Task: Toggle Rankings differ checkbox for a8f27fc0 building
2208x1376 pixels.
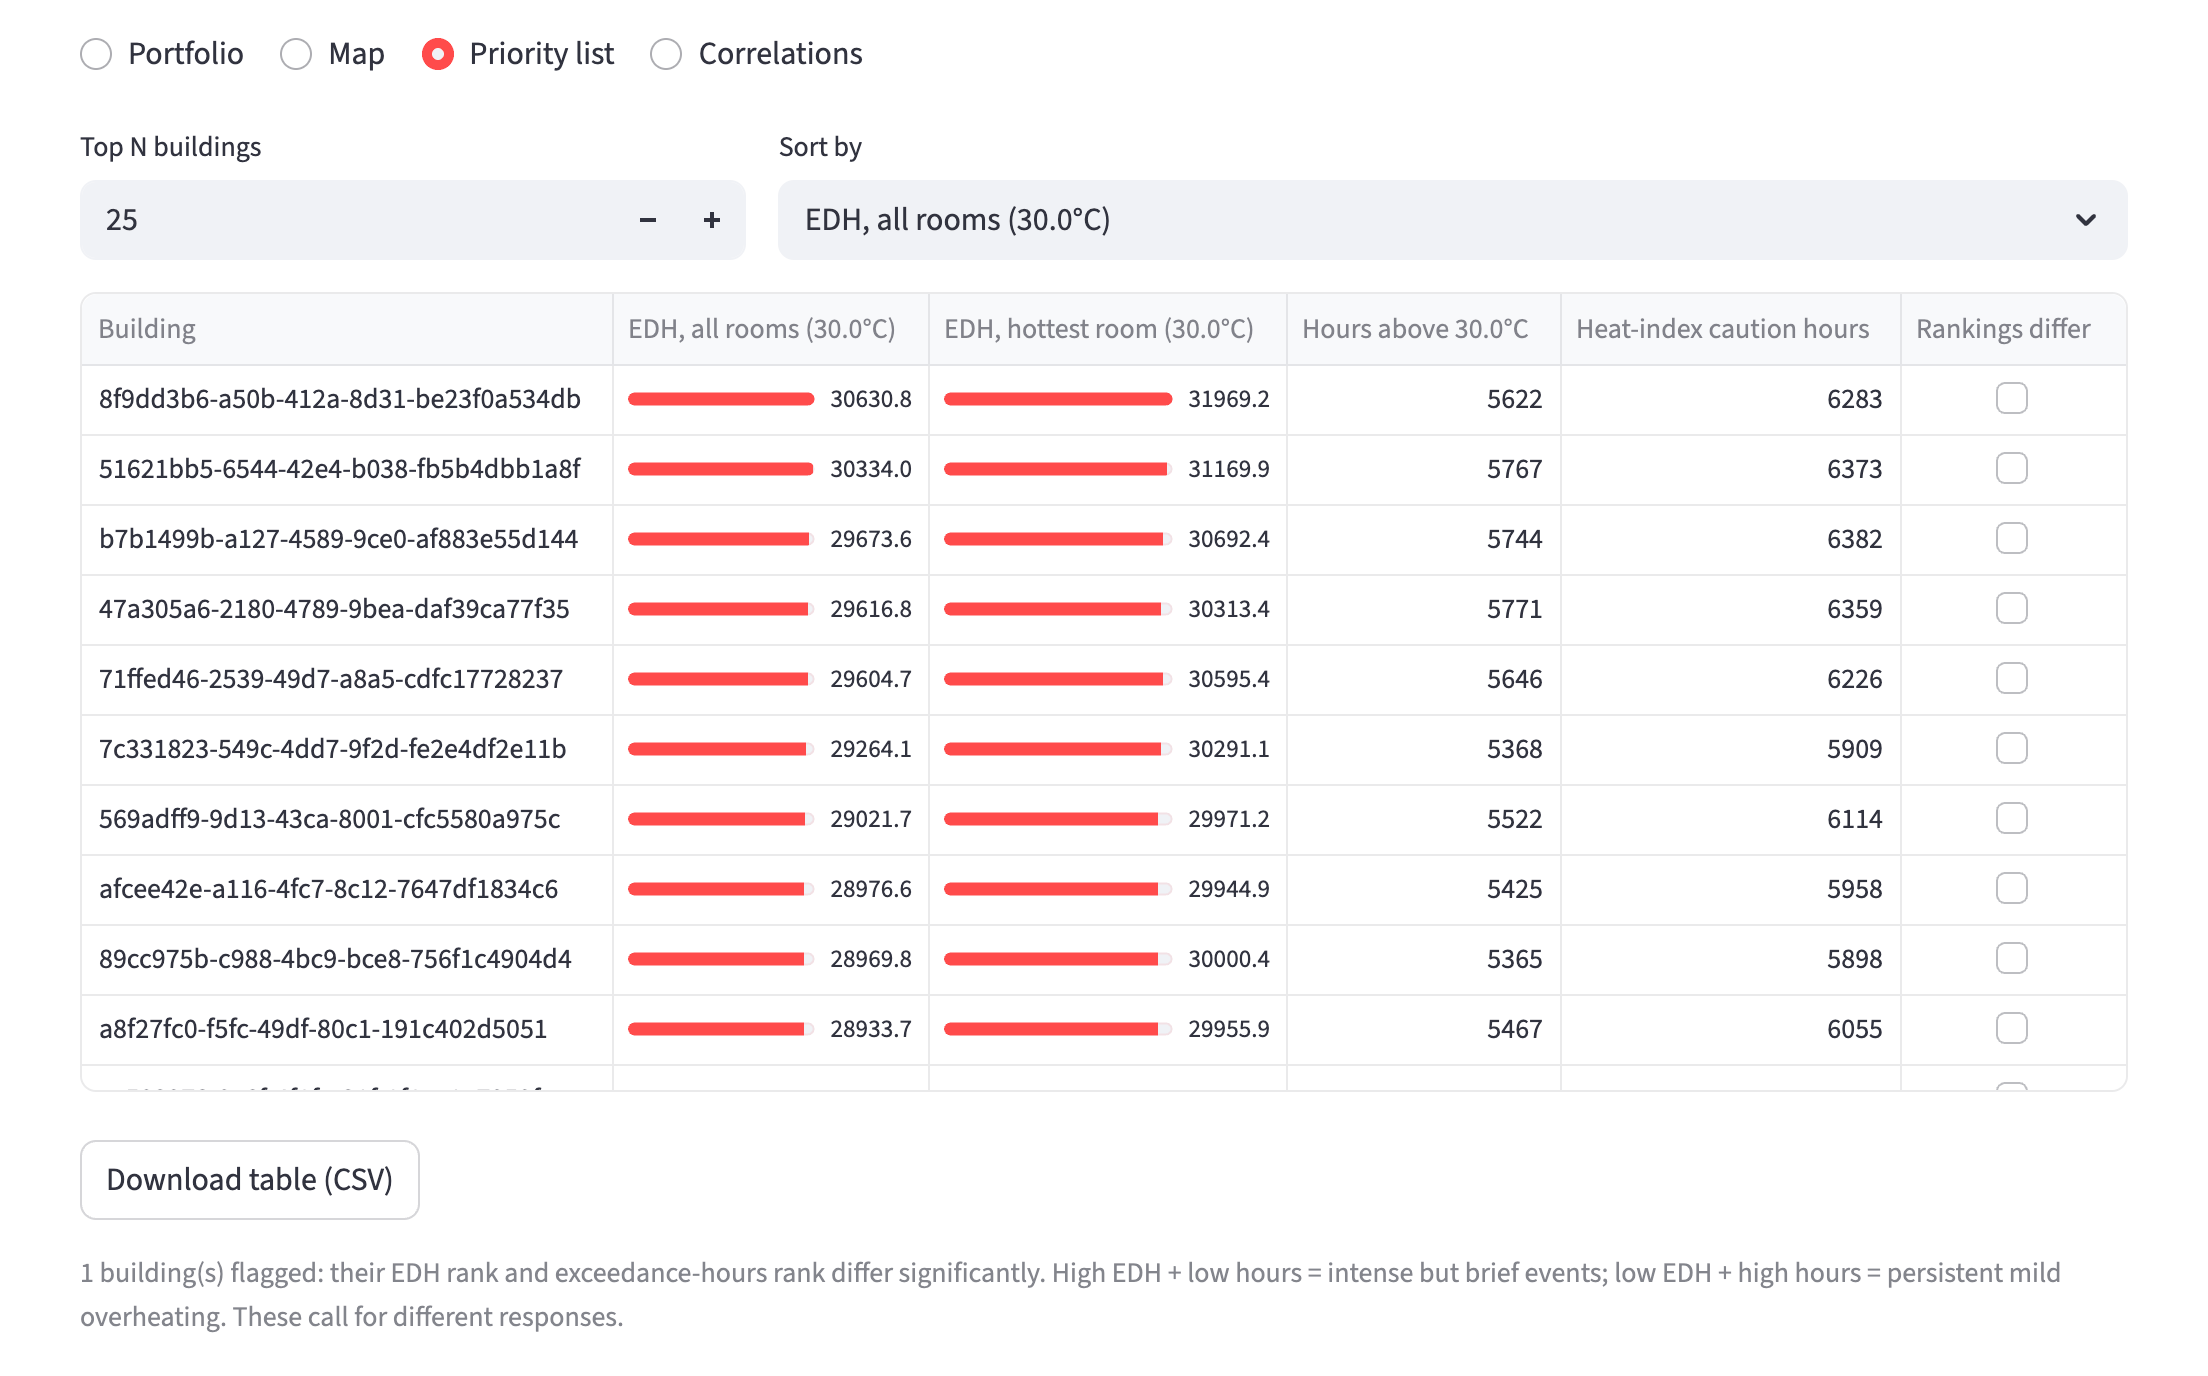Action: coord(2012,1029)
